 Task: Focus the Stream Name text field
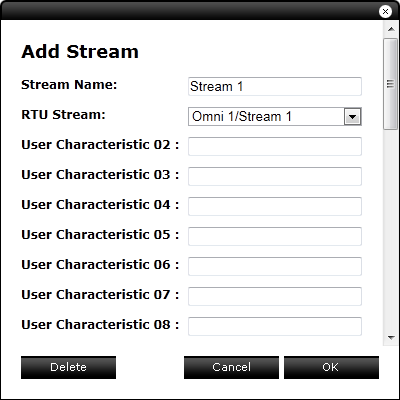pyautogui.click(x=275, y=87)
